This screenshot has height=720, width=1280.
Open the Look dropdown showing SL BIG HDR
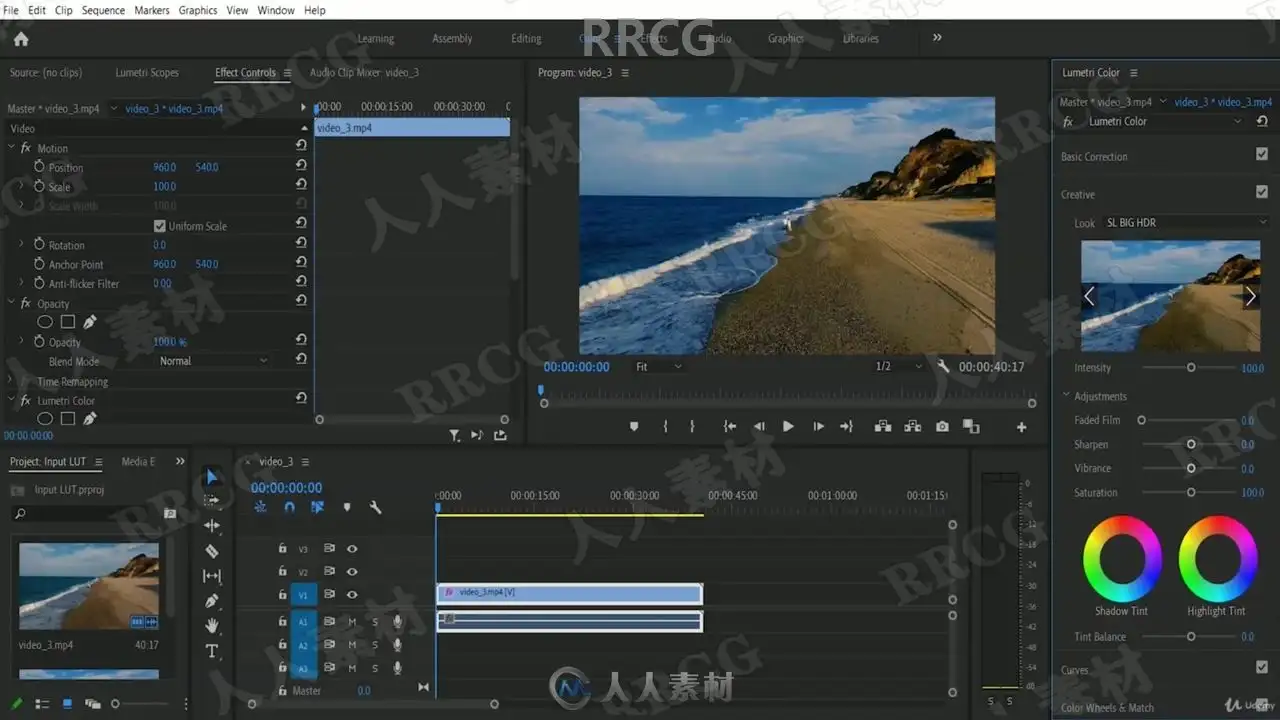click(1185, 223)
